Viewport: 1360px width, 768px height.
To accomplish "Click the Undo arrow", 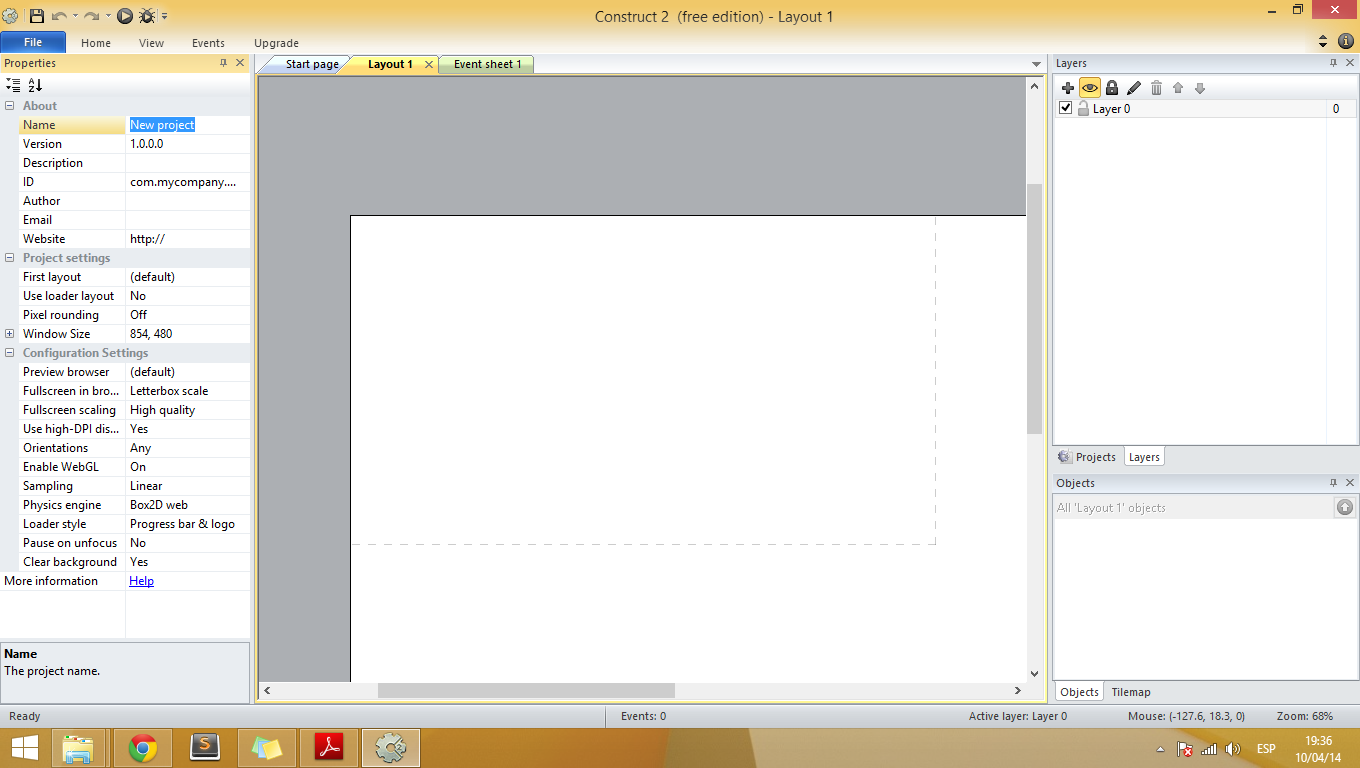I will pyautogui.click(x=59, y=16).
